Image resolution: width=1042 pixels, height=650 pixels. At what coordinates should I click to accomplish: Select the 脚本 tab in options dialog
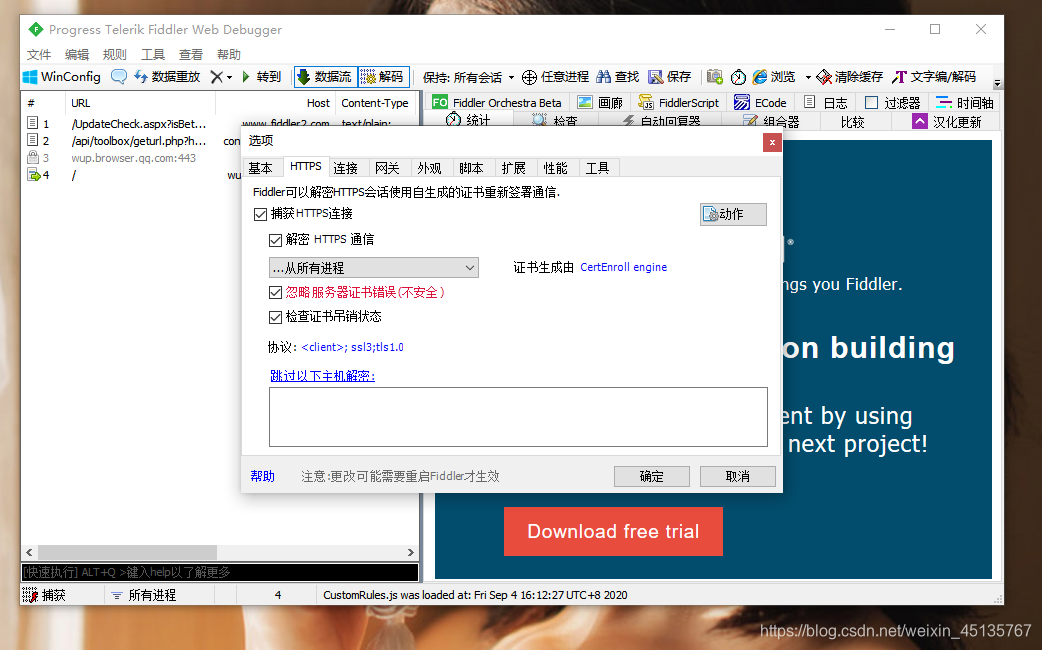(471, 168)
